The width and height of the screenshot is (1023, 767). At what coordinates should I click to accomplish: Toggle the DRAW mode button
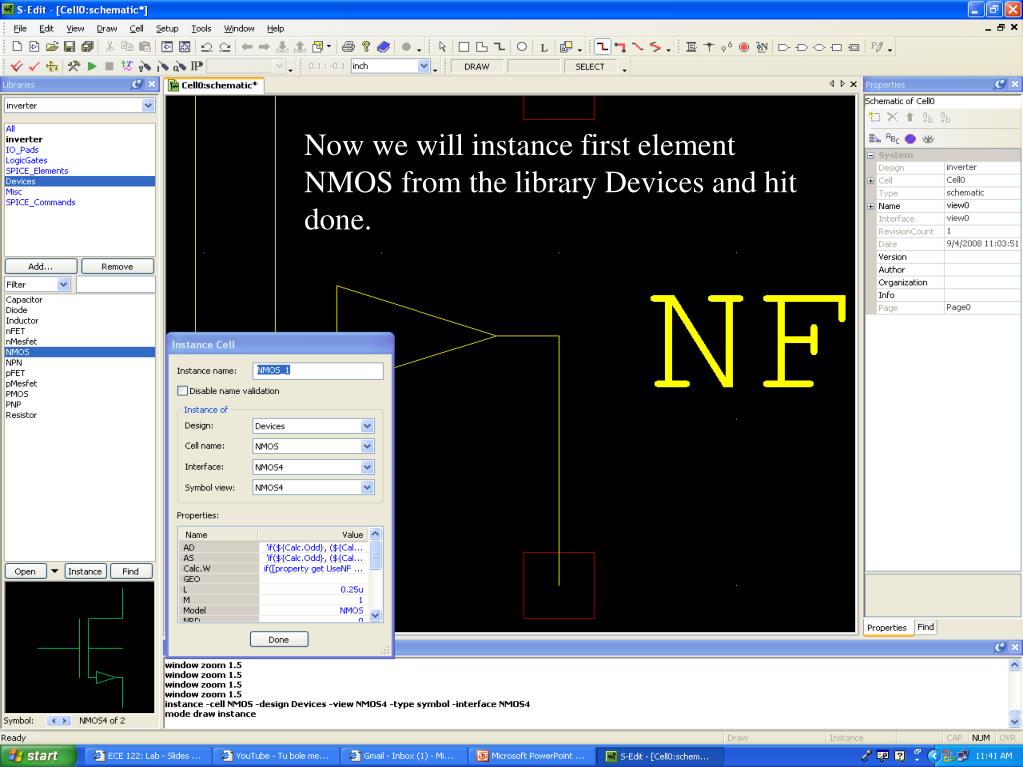click(x=476, y=67)
